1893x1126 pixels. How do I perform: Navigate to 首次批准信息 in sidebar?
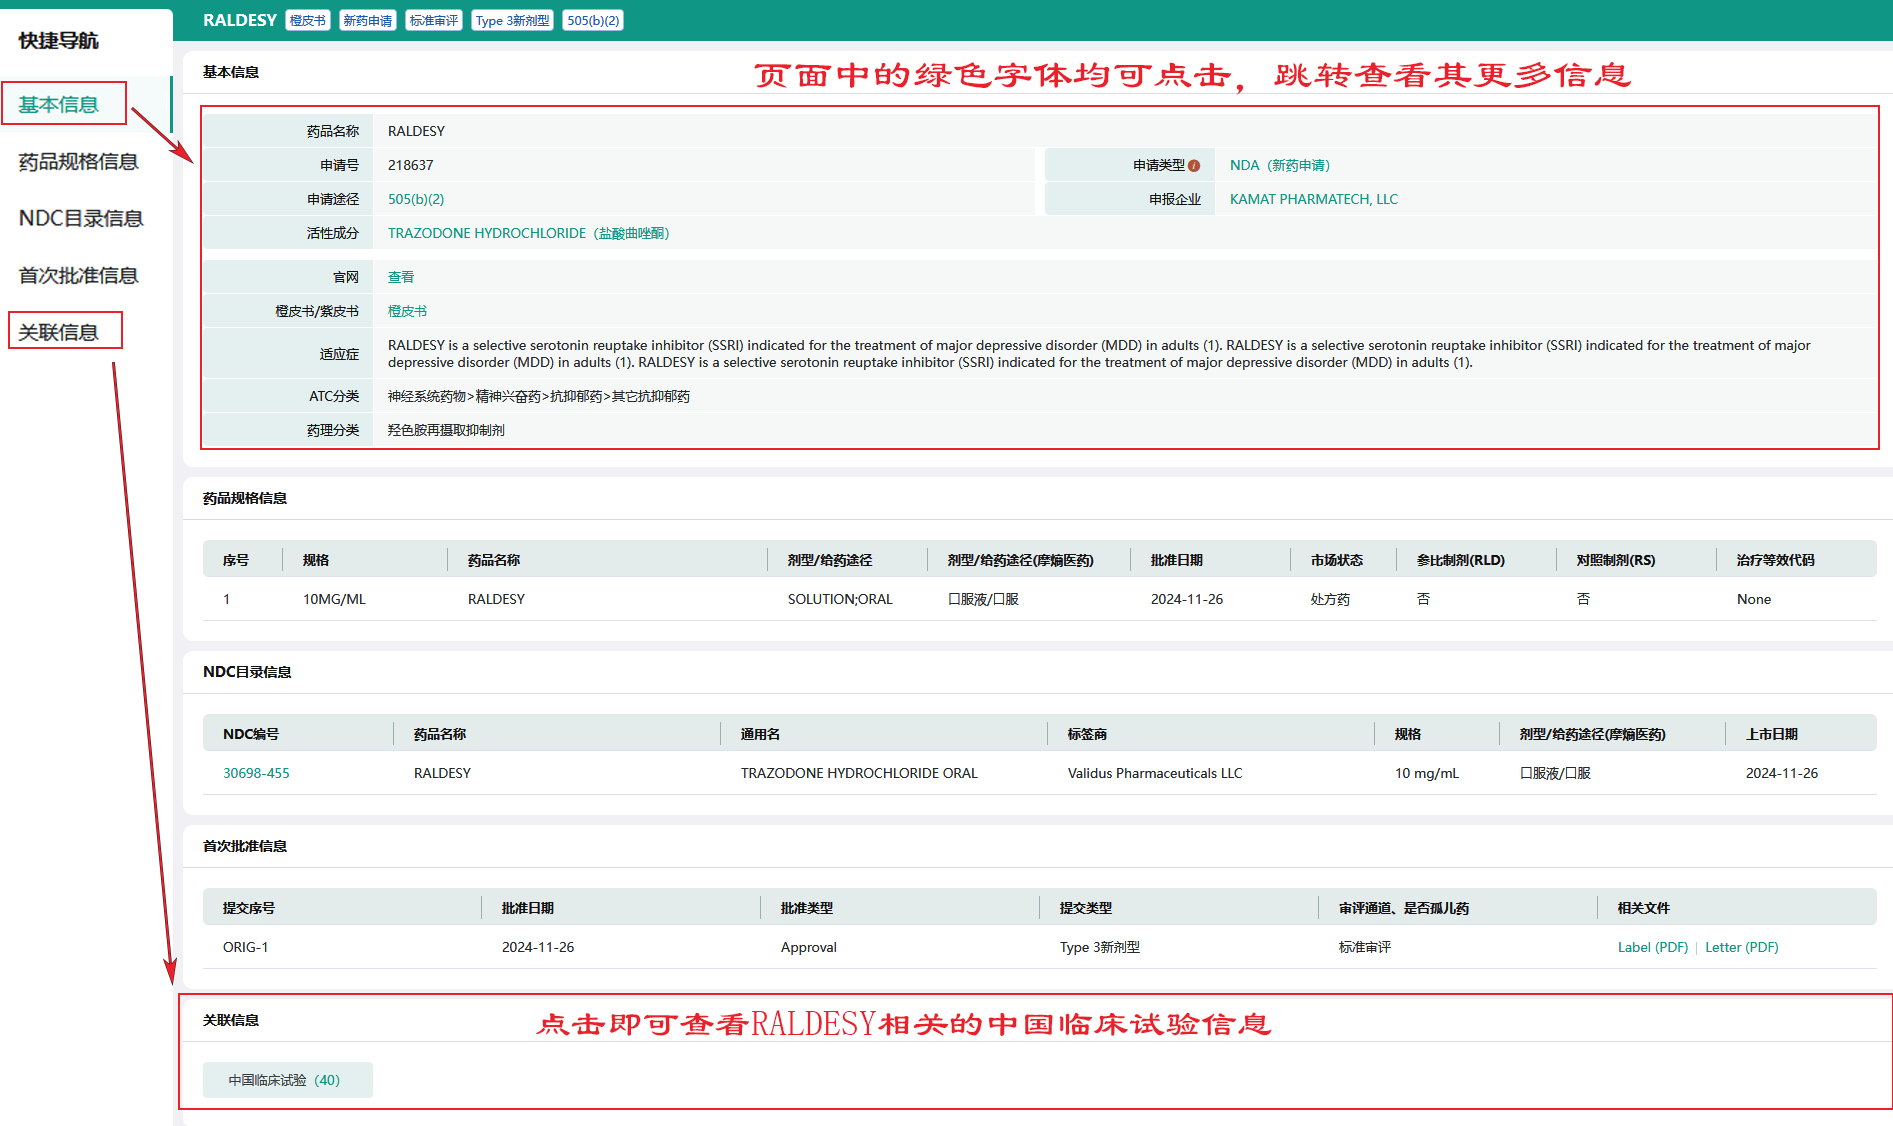[x=78, y=276]
